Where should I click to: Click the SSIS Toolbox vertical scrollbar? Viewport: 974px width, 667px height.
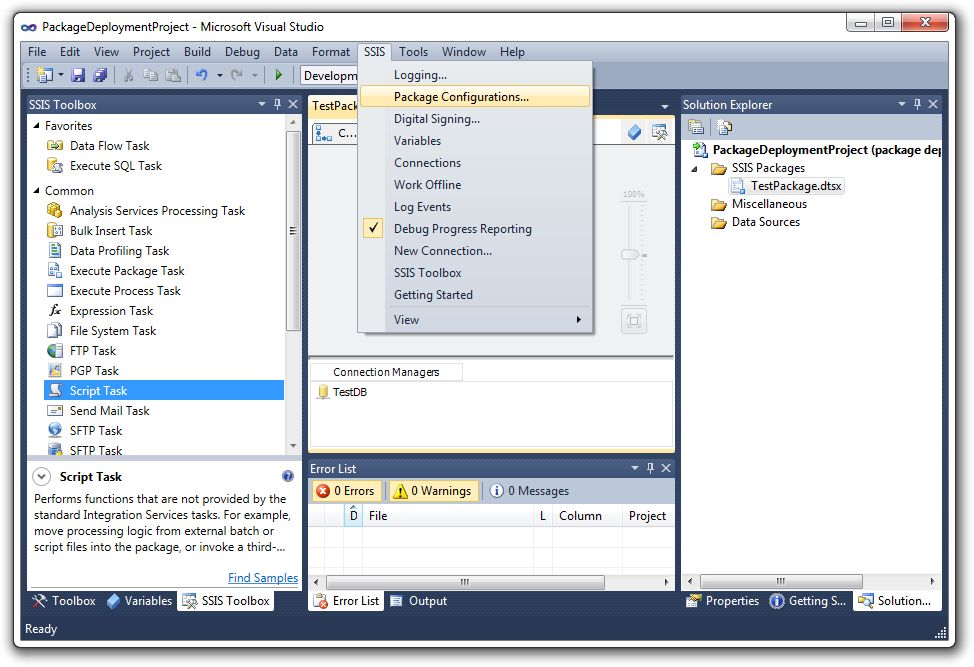pos(293,230)
